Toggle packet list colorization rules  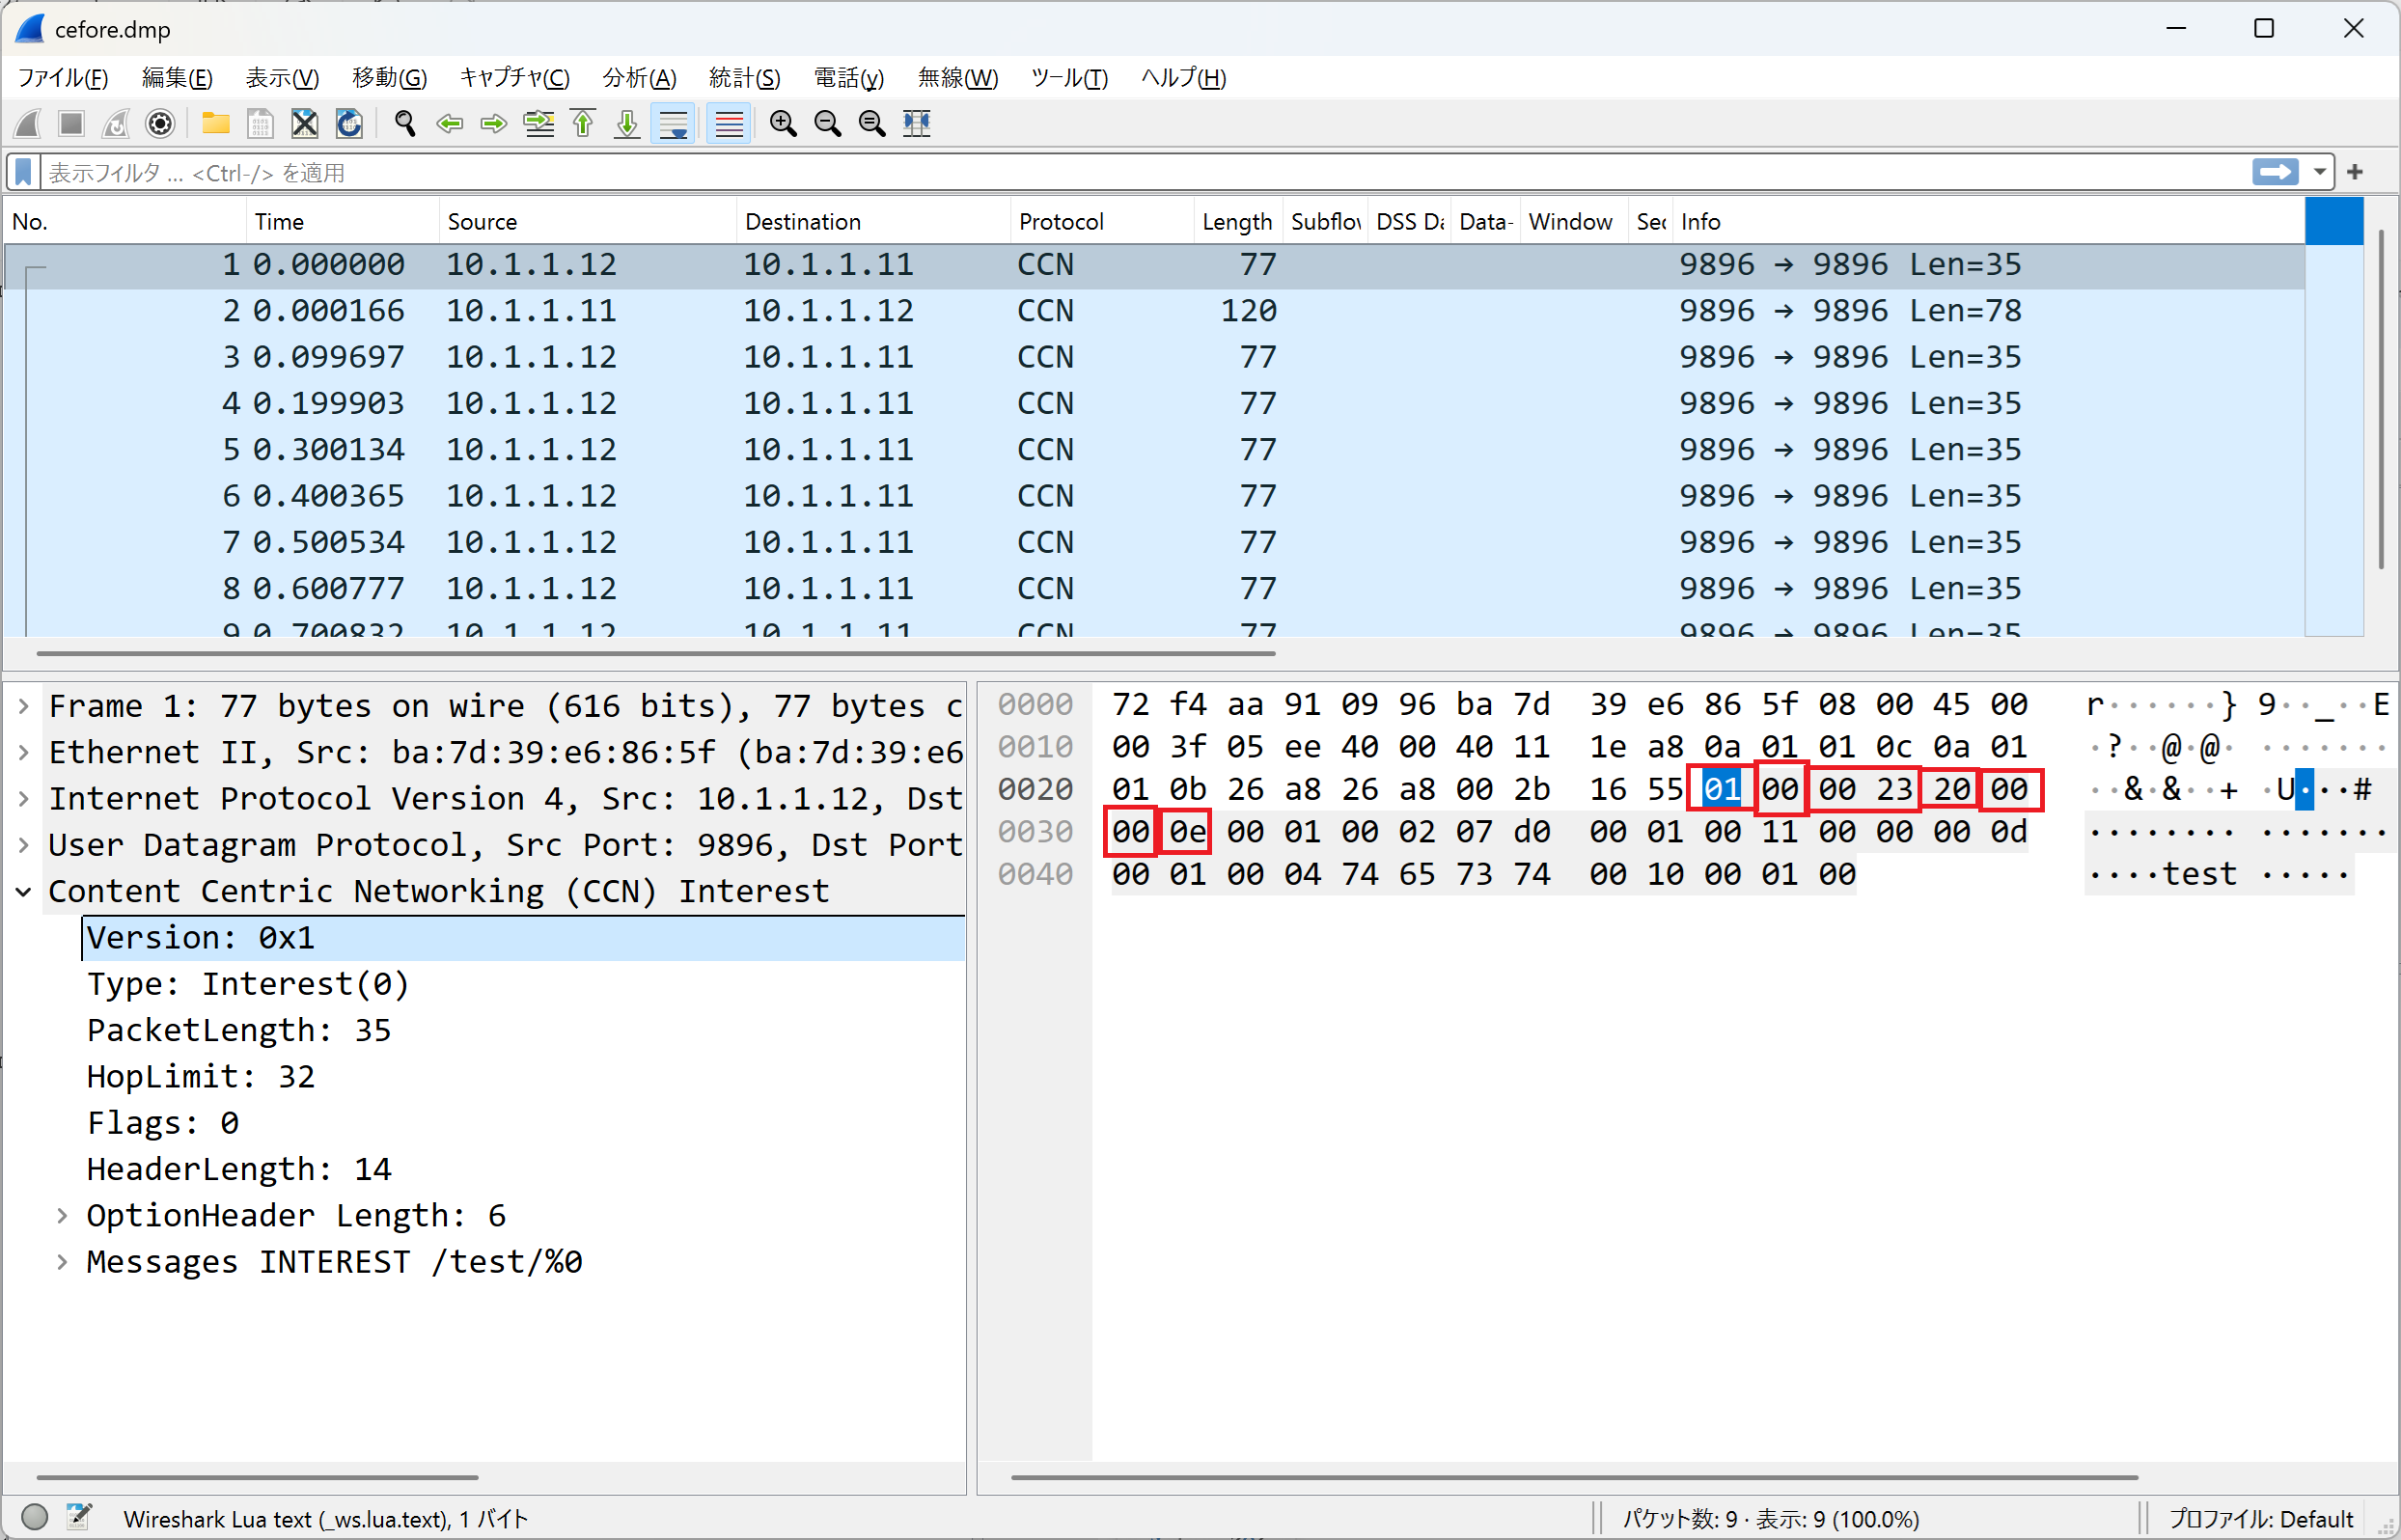[729, 123]
